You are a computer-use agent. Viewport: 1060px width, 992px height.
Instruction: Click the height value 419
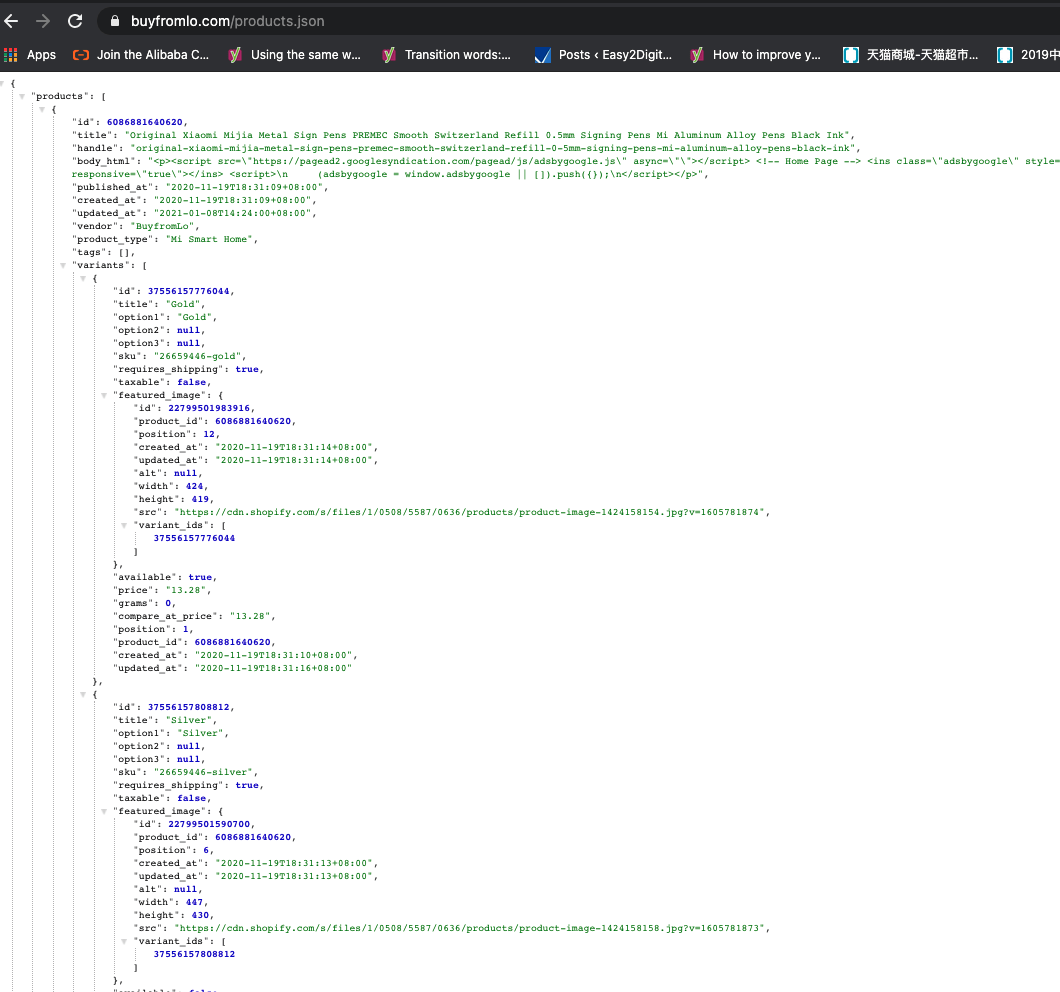point(200,499)
